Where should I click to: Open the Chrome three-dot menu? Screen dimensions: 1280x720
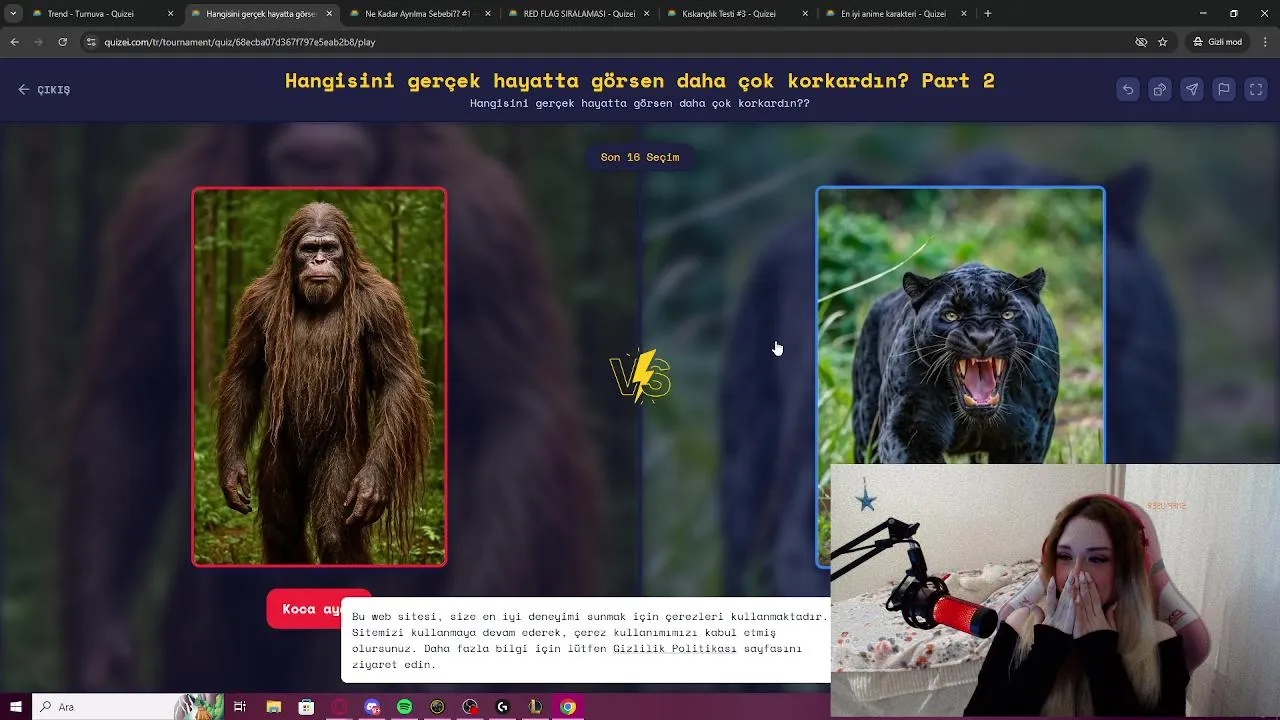click(1265, 42)
